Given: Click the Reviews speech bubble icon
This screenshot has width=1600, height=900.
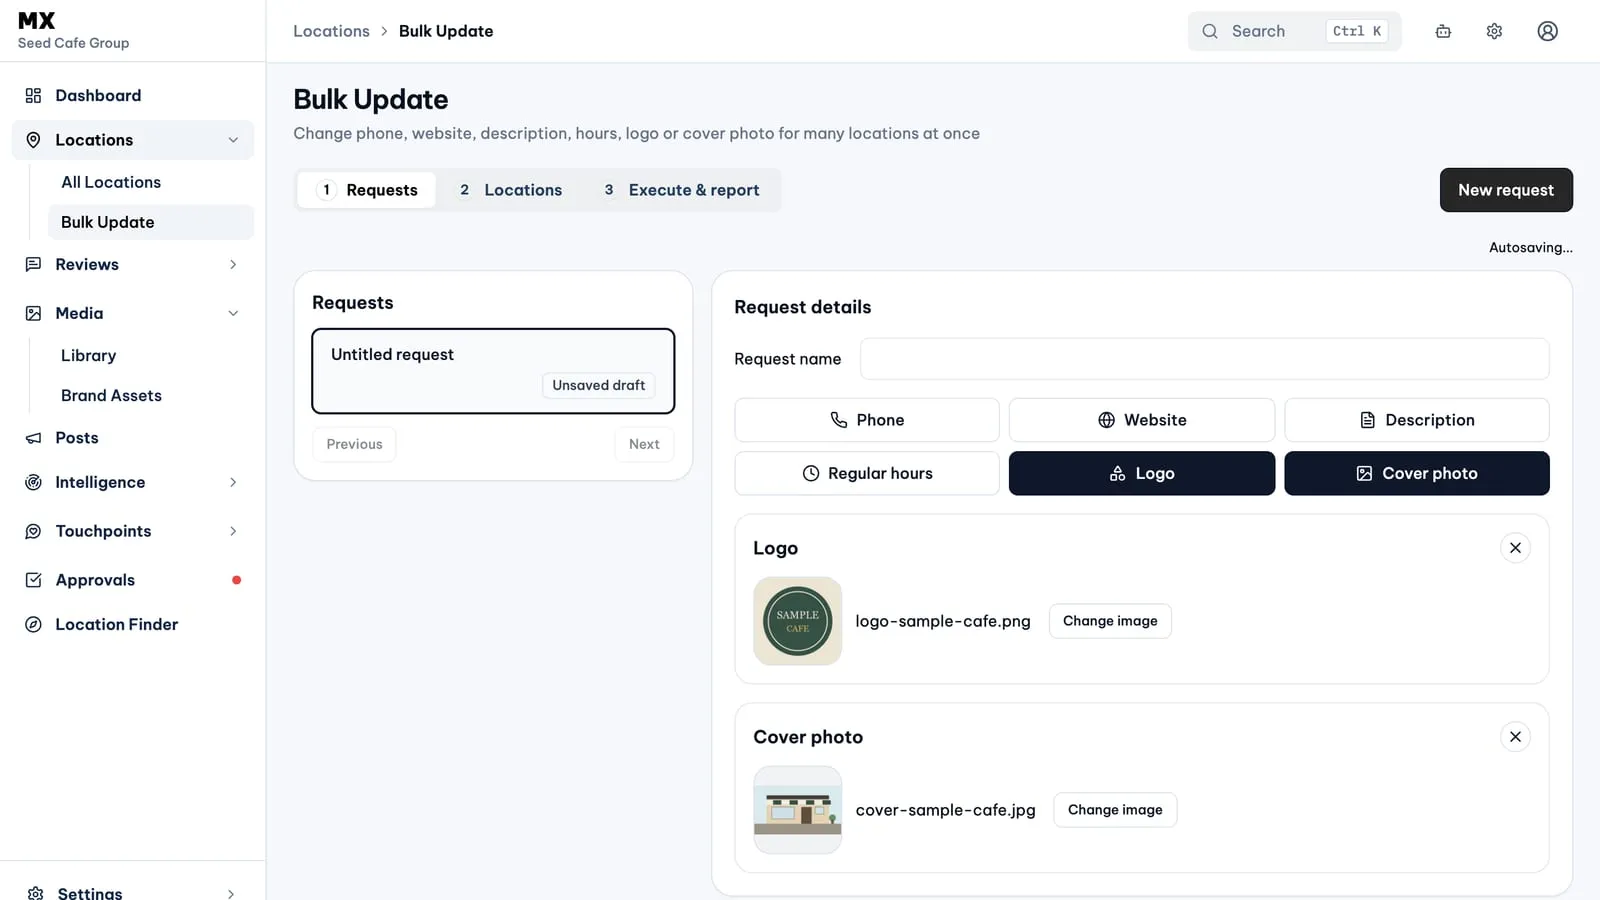Looking at the screenshot, I should click(33, 264).
